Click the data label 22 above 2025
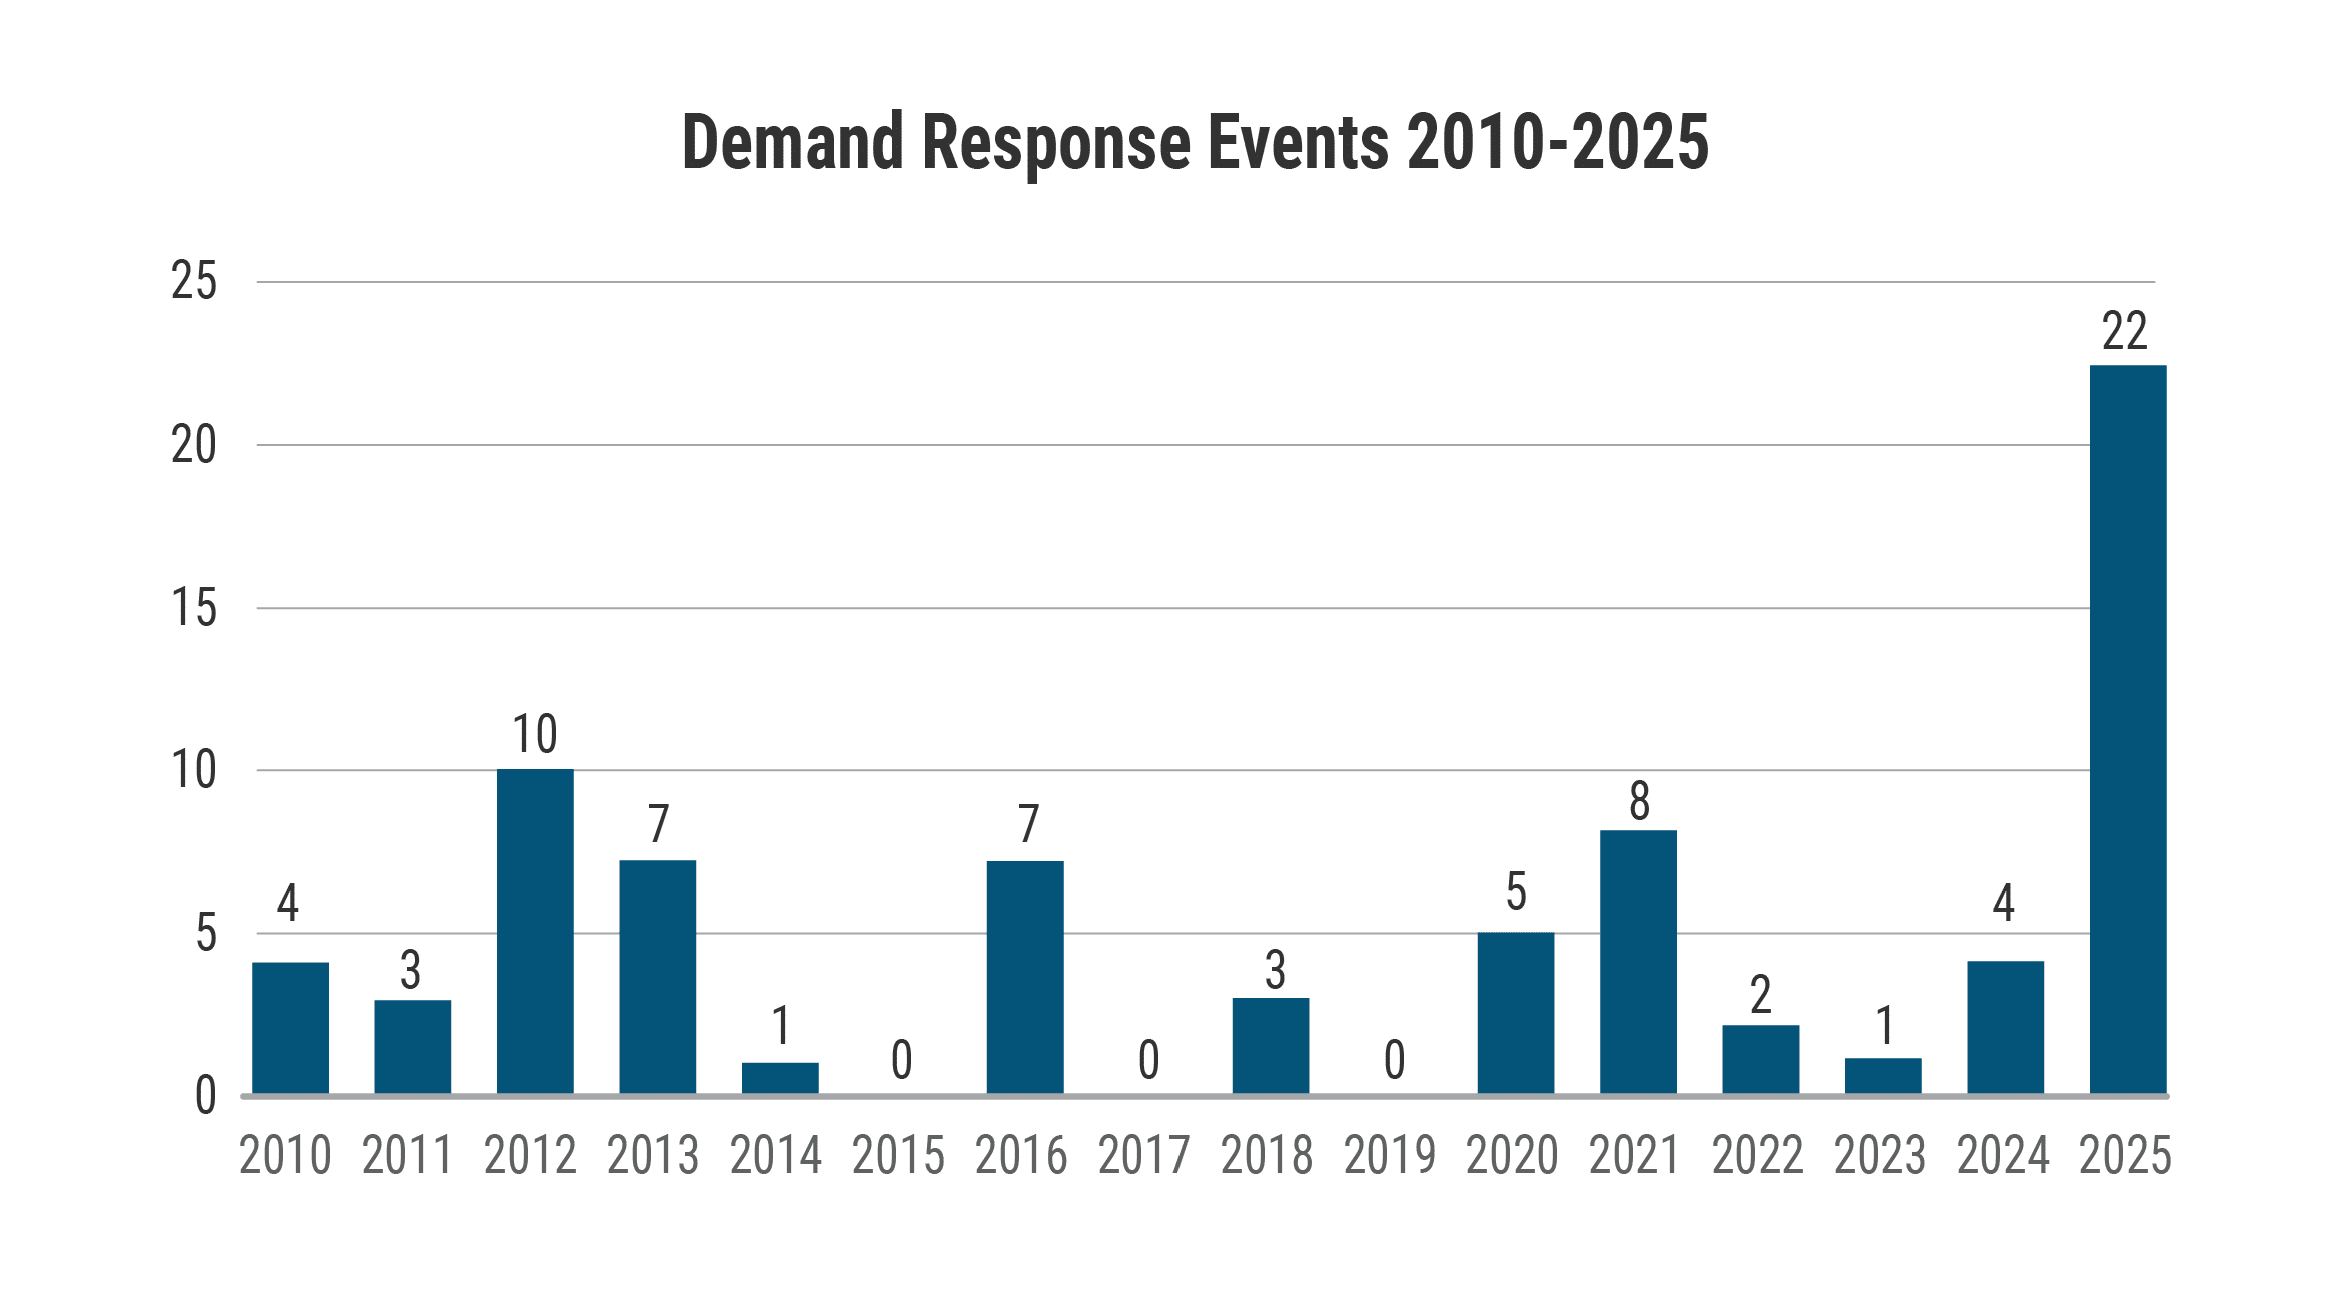This screenshot has width=2350, height=1305. tap(2125, 331)
